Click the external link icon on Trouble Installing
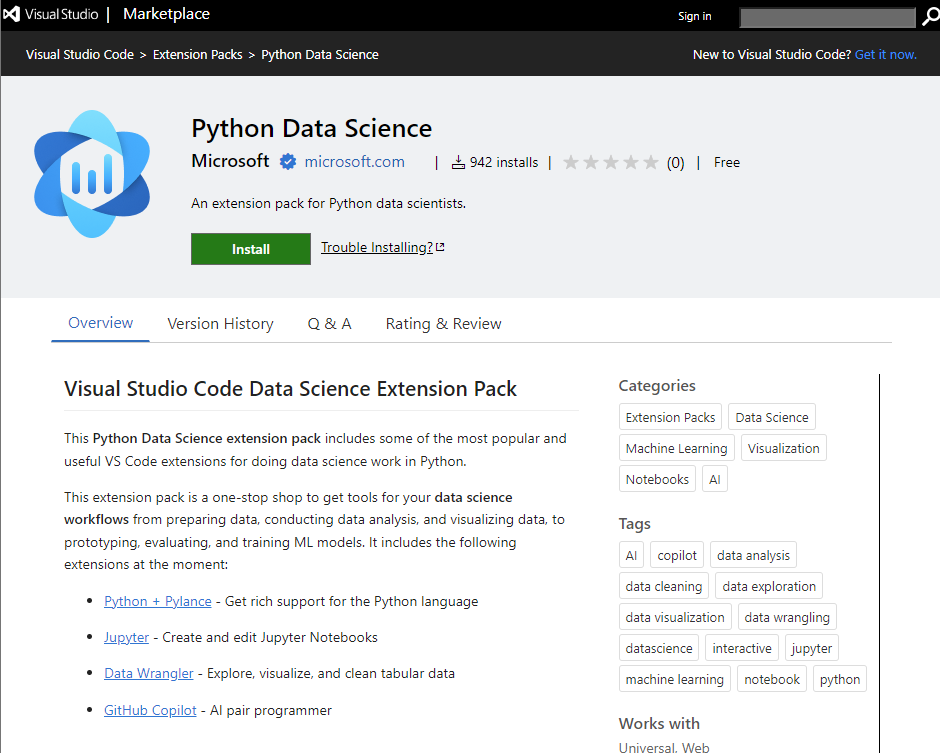Screen dimensions: 940x753 pyautogui.click(x=440, y=245)
